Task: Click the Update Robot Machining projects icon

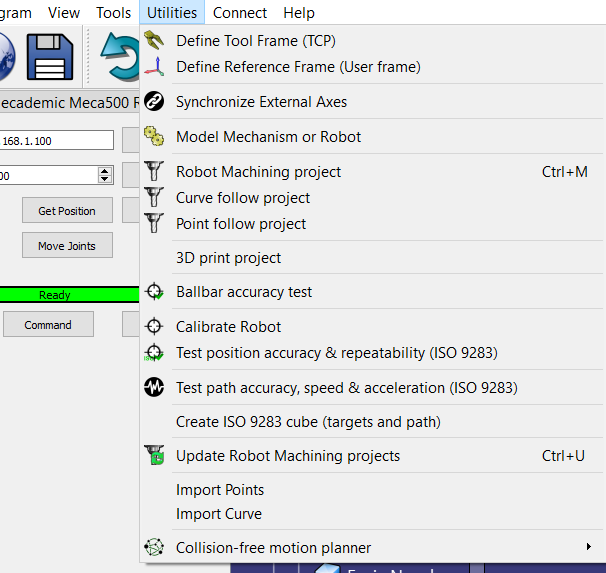Action: [154, 456]
